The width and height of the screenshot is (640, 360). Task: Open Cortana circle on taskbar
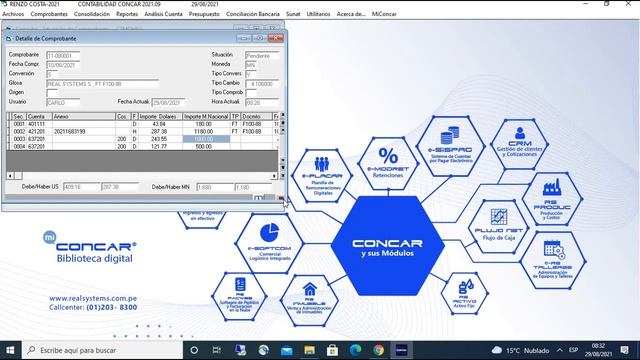pos(194,350)
